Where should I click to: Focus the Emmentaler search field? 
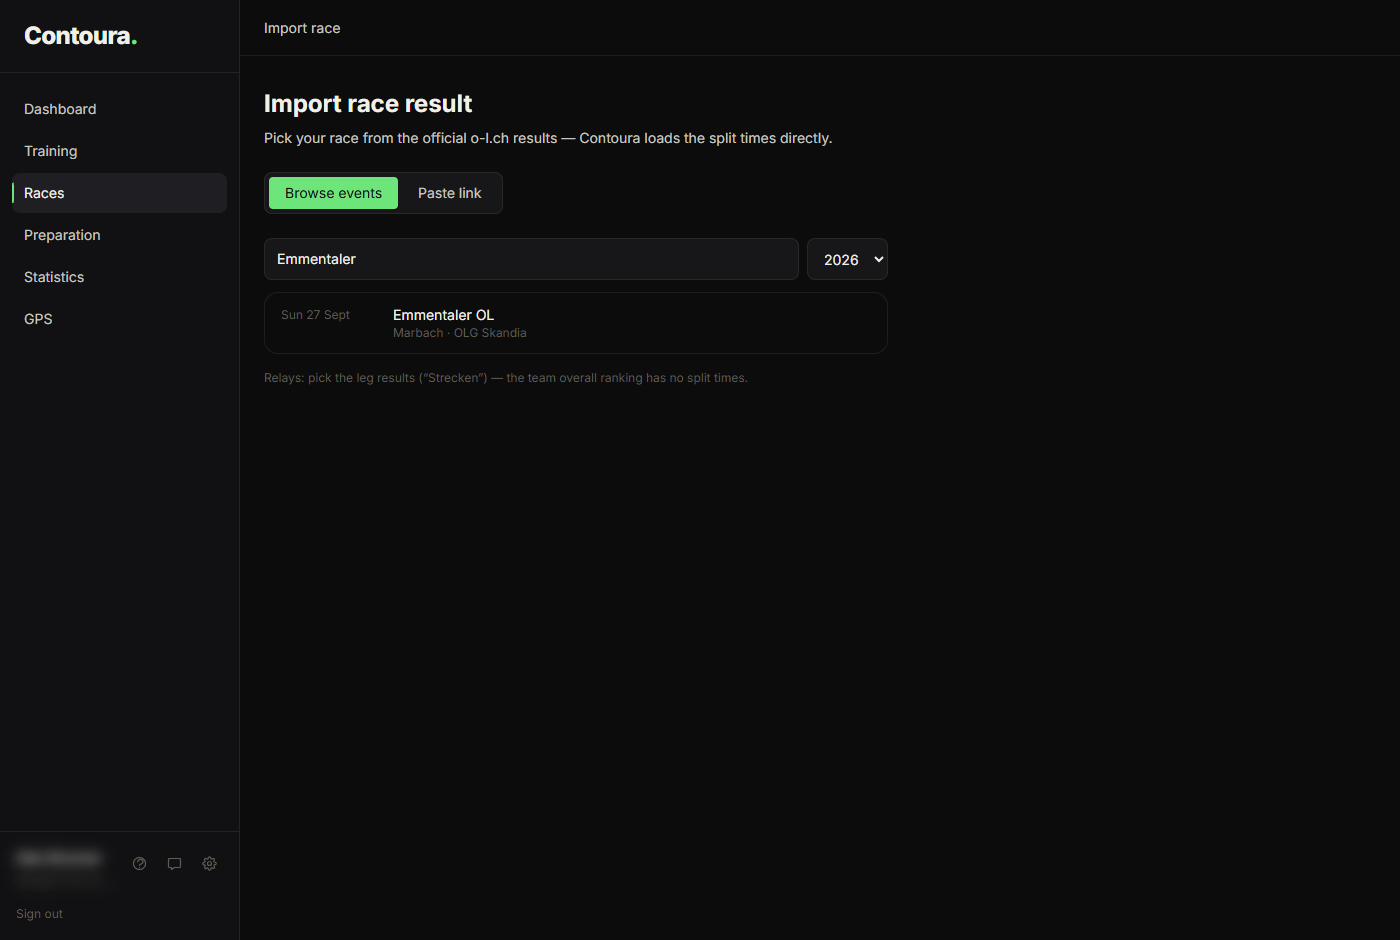[531, 259]
